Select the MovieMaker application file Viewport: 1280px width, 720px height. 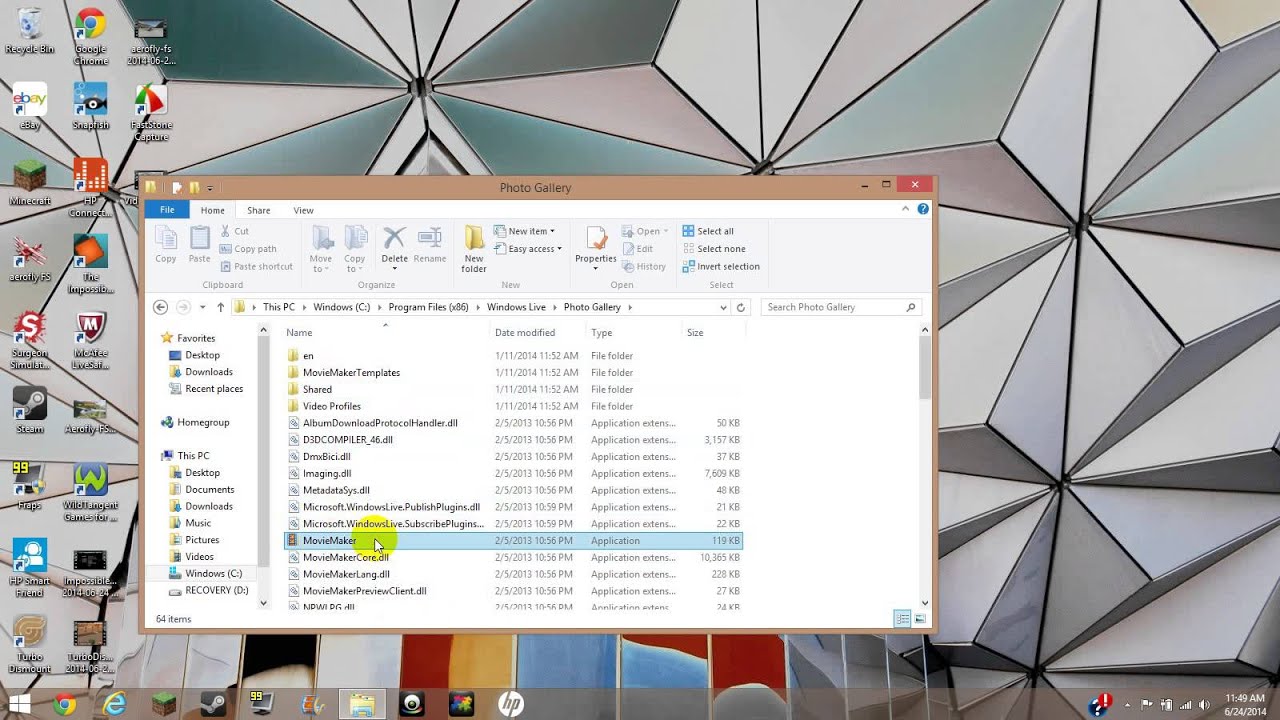pyautogui.click(x=514, y=541)
